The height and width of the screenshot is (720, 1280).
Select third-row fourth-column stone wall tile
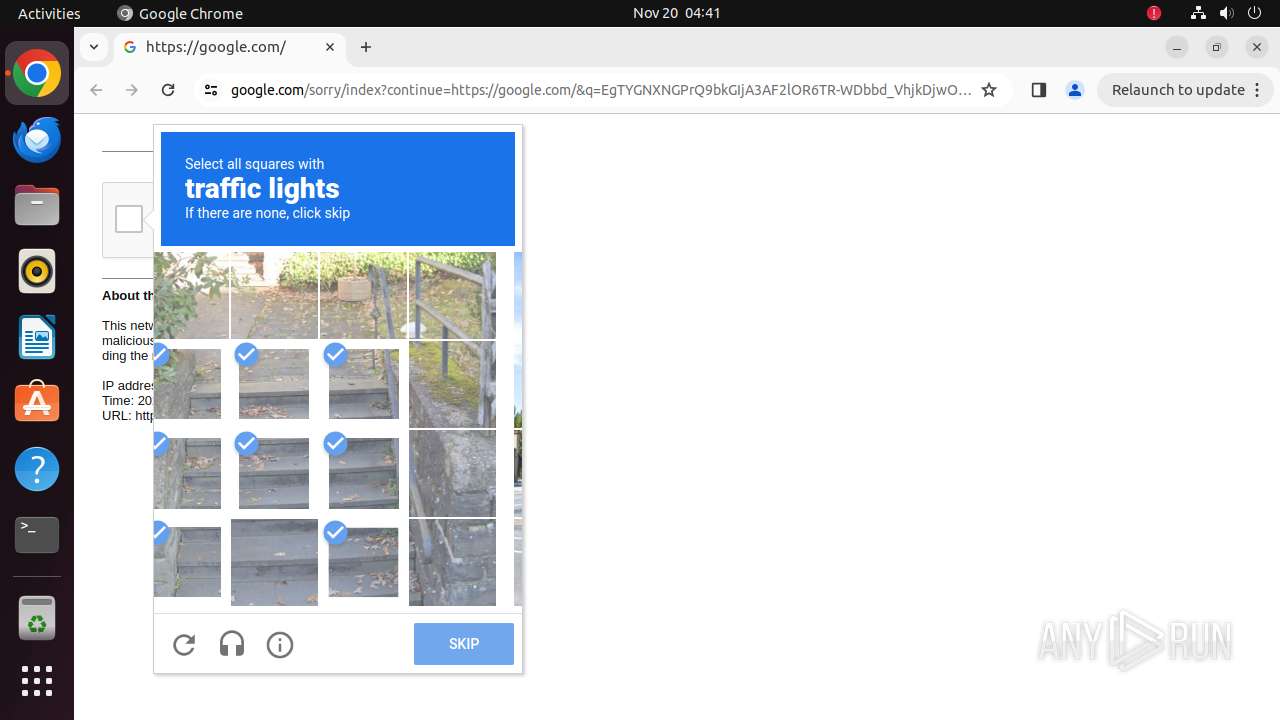click(x=452, y=473)
